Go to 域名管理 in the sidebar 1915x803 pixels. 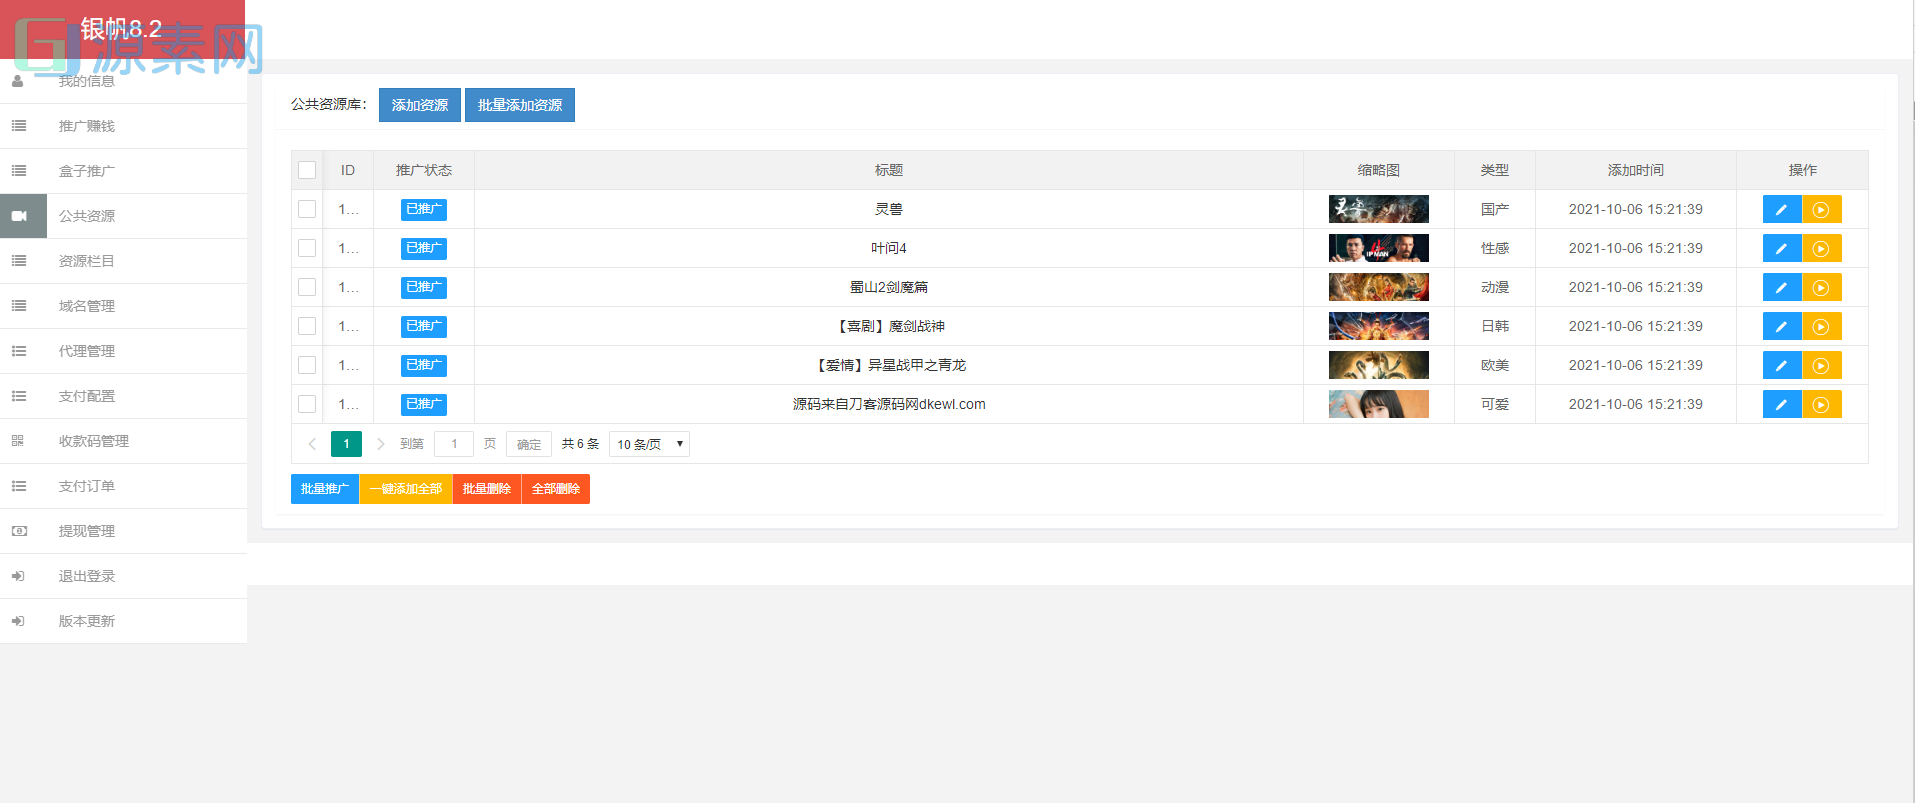point(87,306)
